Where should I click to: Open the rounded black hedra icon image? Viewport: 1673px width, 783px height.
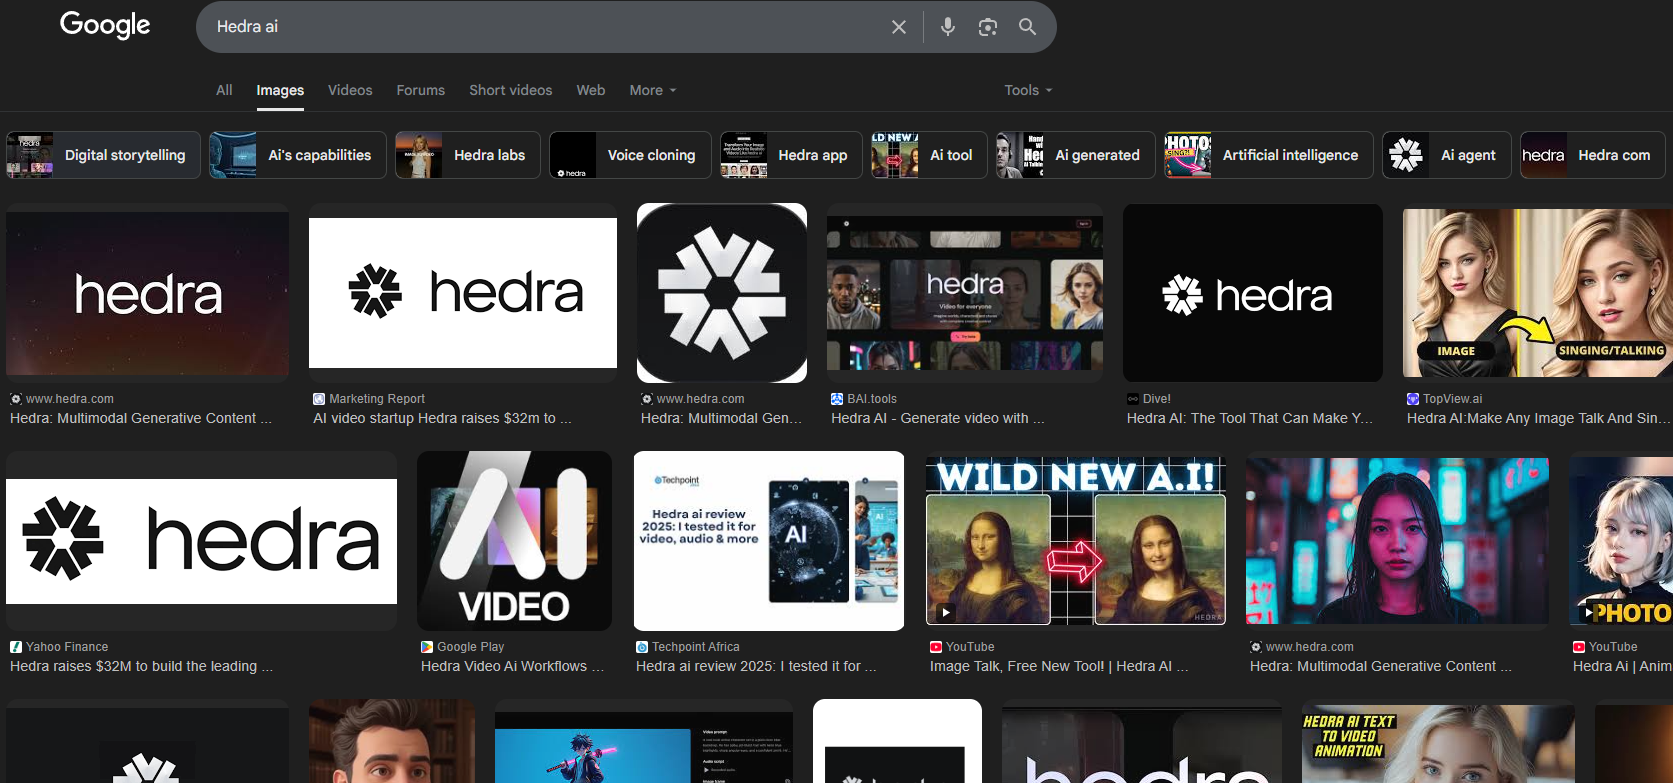pyautogui.click(x=722, y=293)
